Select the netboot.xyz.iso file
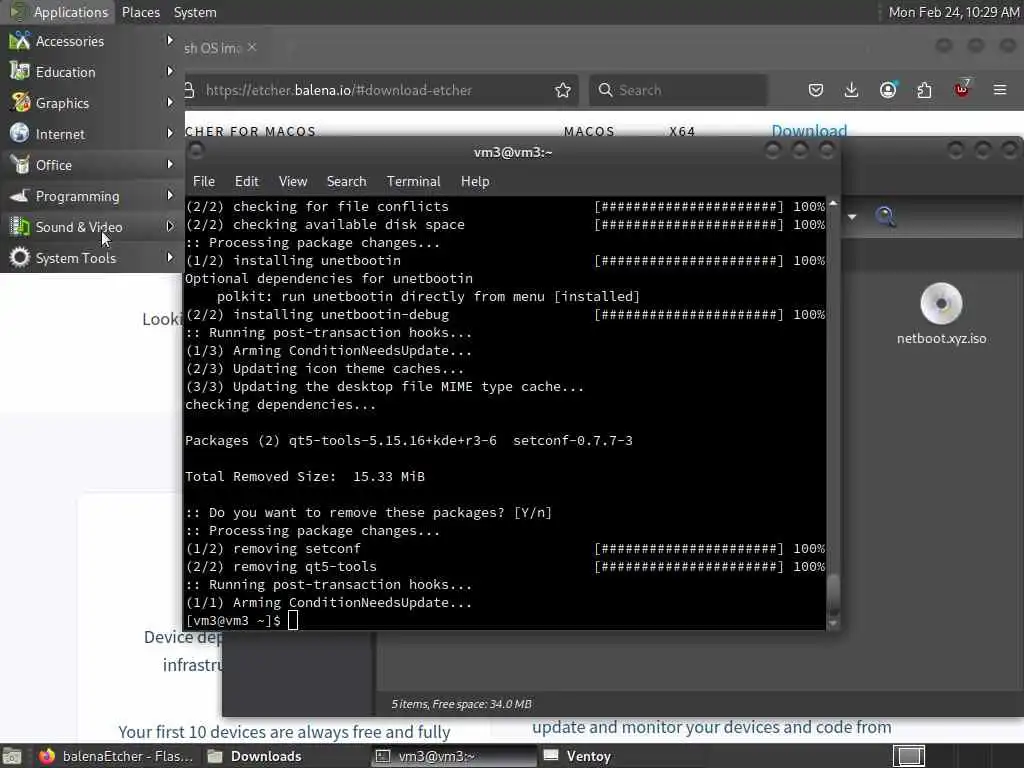Screen dimensions: 1024x768 pos(941,314)
